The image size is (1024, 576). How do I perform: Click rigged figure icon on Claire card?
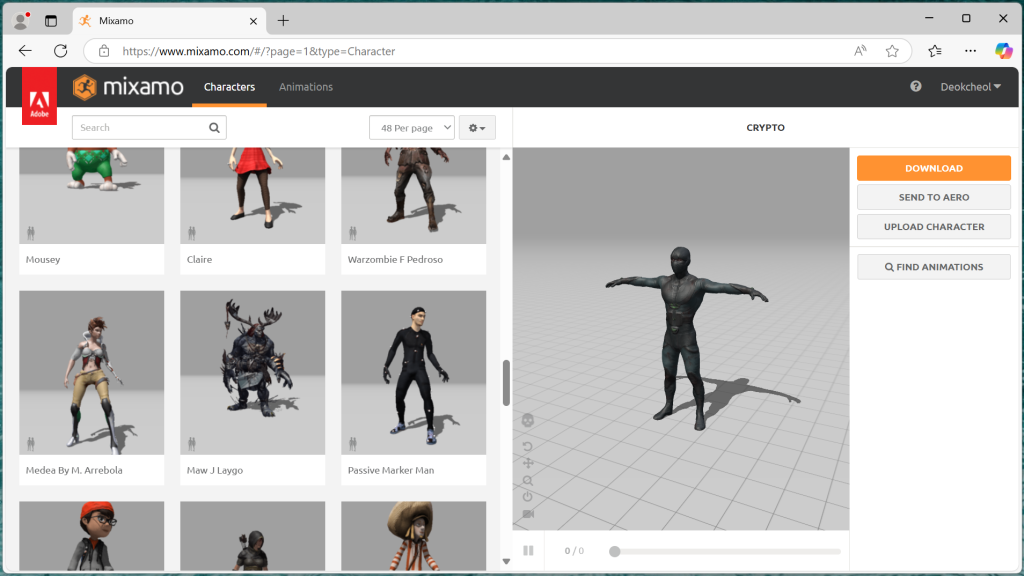(x=192, y=232)
